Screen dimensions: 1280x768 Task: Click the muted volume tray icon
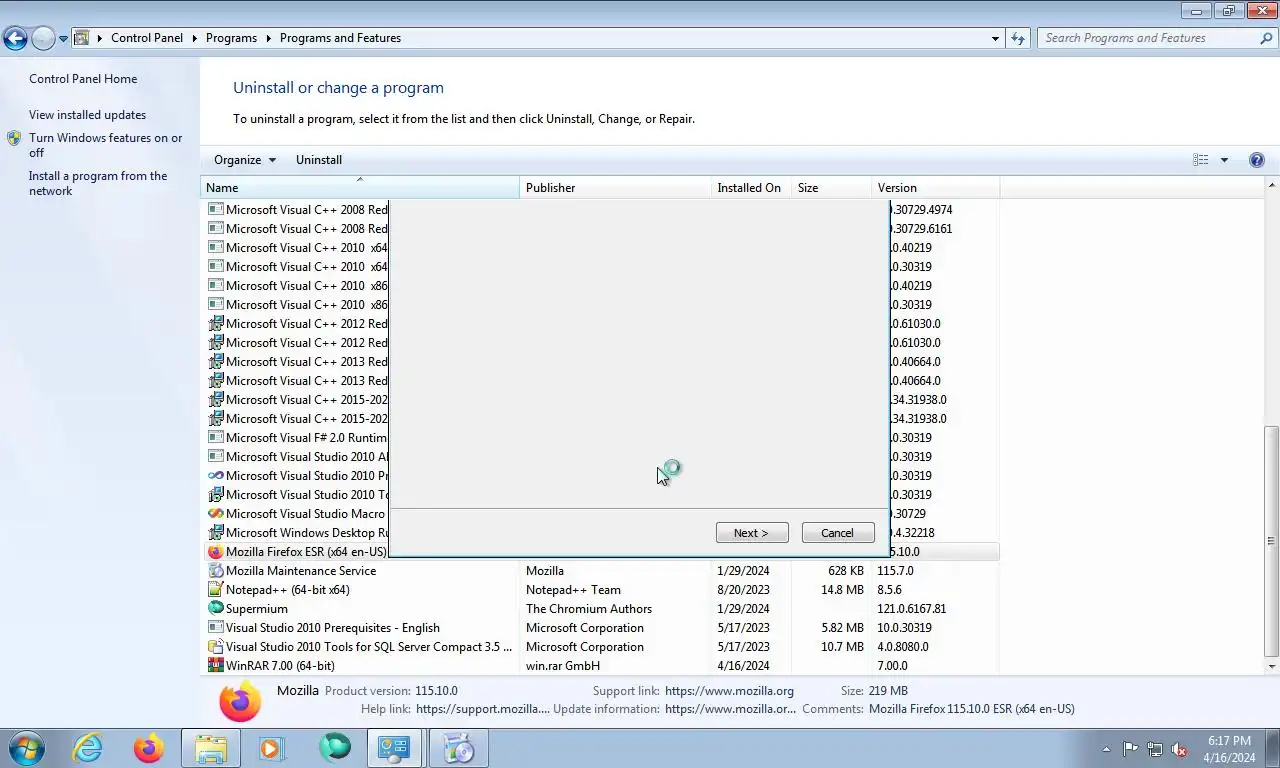click(x=1179, y=749)
